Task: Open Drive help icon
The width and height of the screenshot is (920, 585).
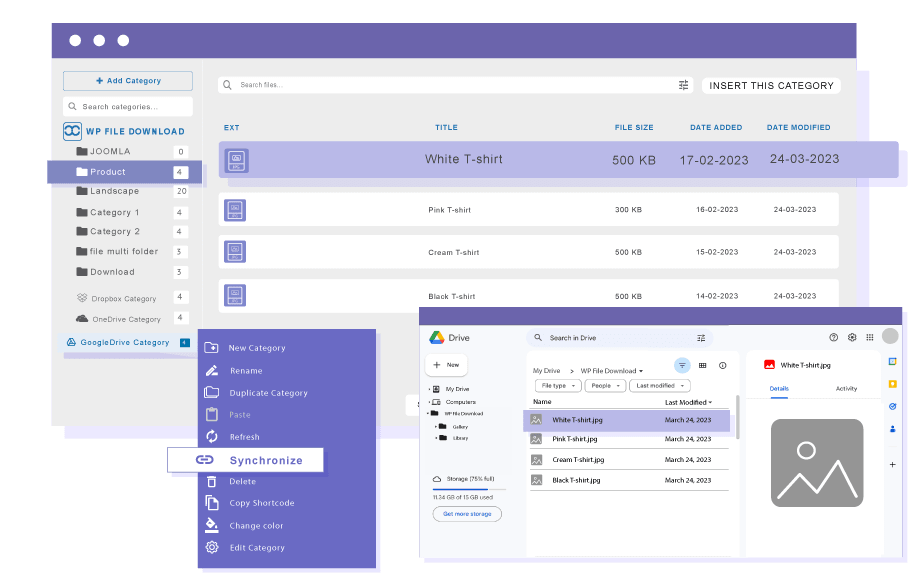Action: click(x=834, y=338)
